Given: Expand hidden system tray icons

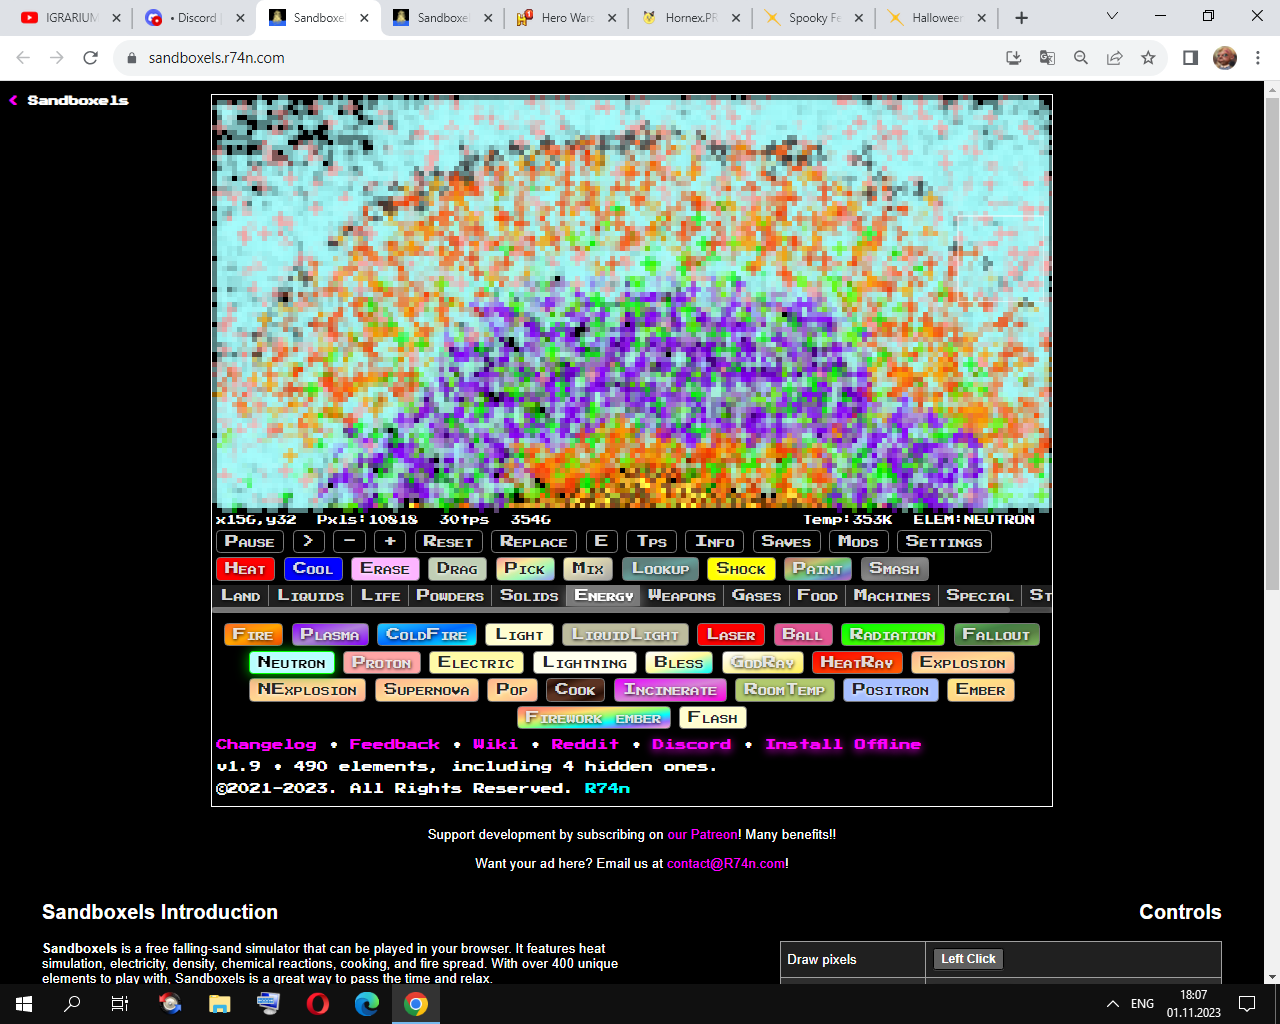Looking at the screenshot, I should pos(1112,1003).
